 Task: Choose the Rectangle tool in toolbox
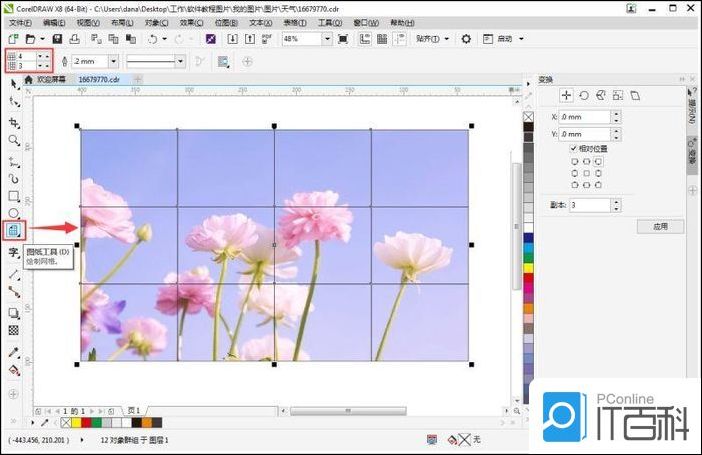click(x=14, y=196)
